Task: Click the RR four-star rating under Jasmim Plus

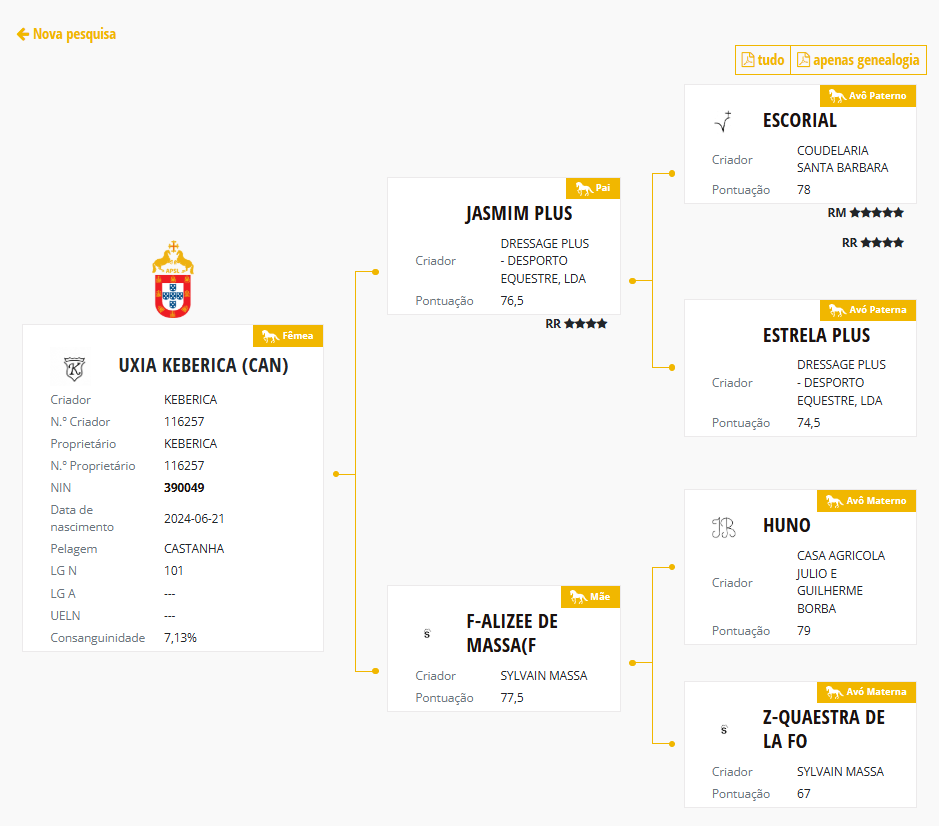Action: coord(576,324)
